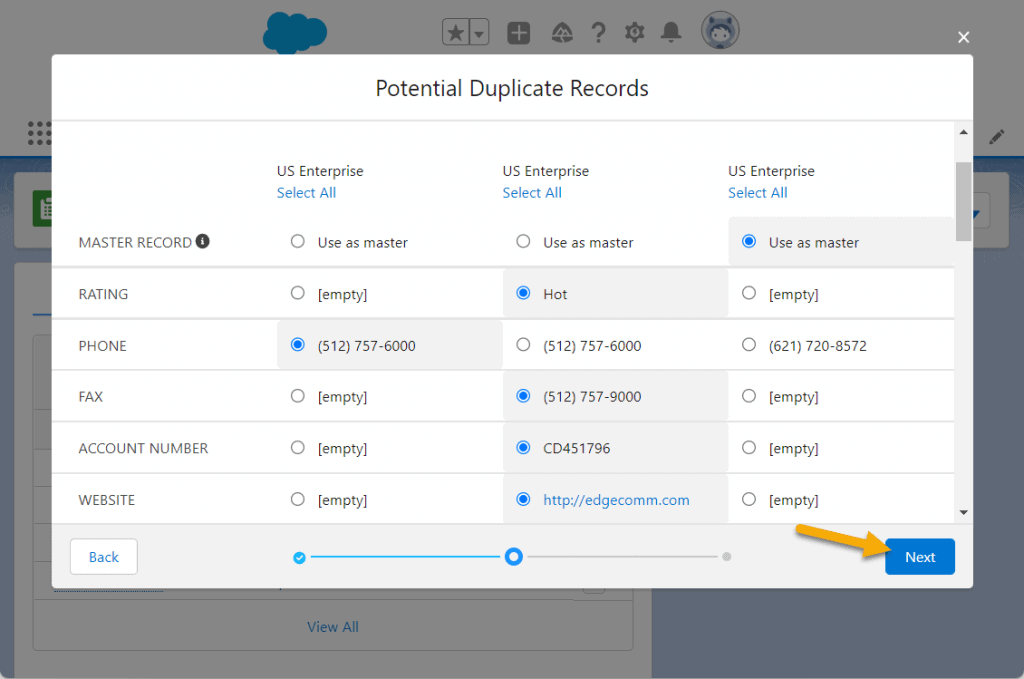Open Salesforce Help question mark icon
Image resolution: width=1024 pixels, height=679 pixels.
click(x=598, y=32)
